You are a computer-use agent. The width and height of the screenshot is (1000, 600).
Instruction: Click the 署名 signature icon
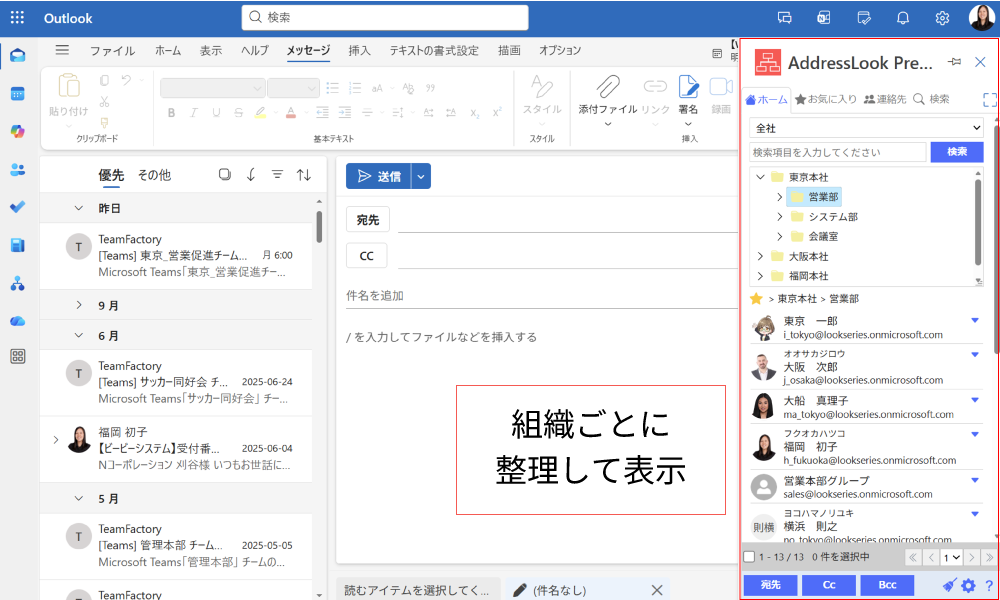(688, 87)
